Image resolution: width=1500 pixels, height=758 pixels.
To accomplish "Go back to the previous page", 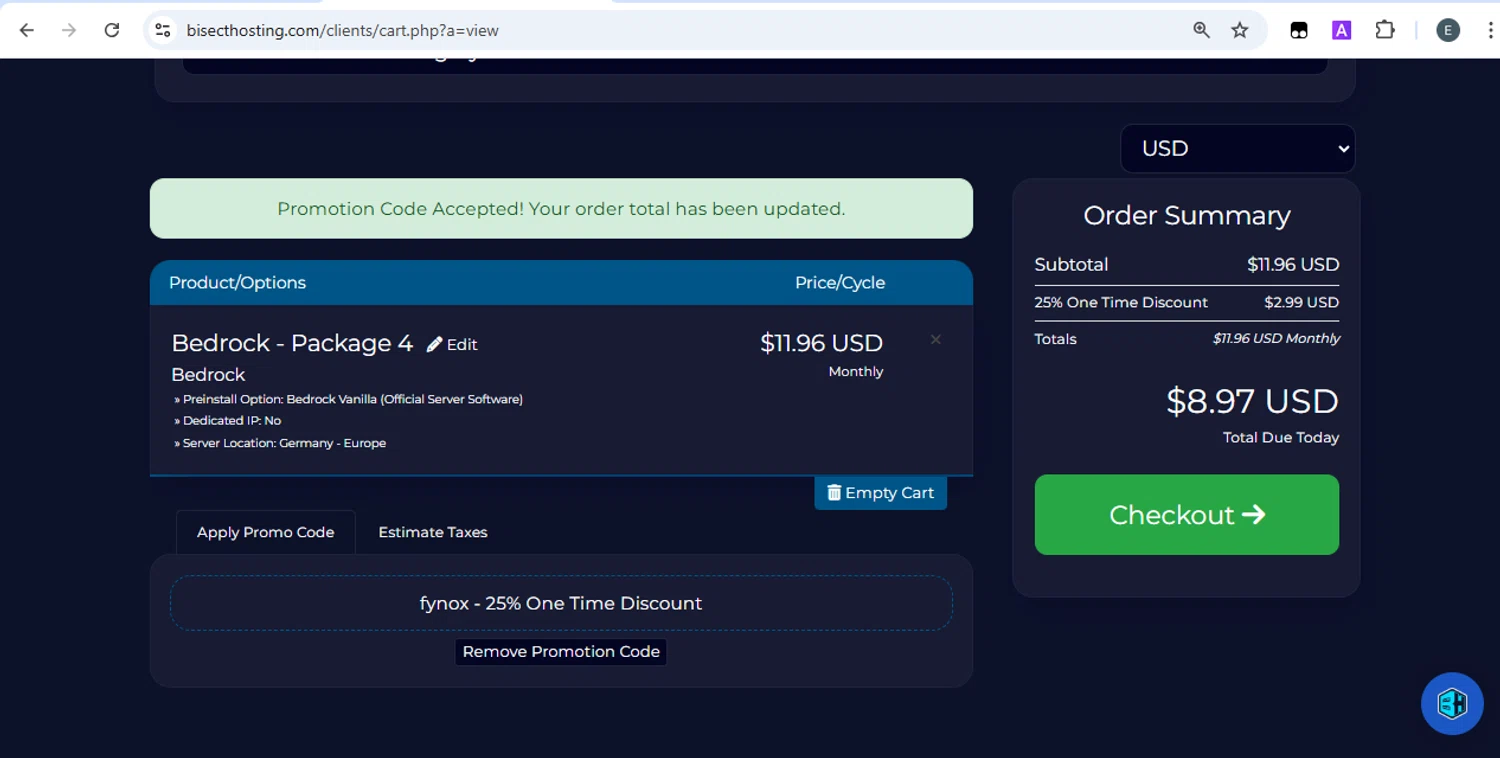I will point(27,30).
